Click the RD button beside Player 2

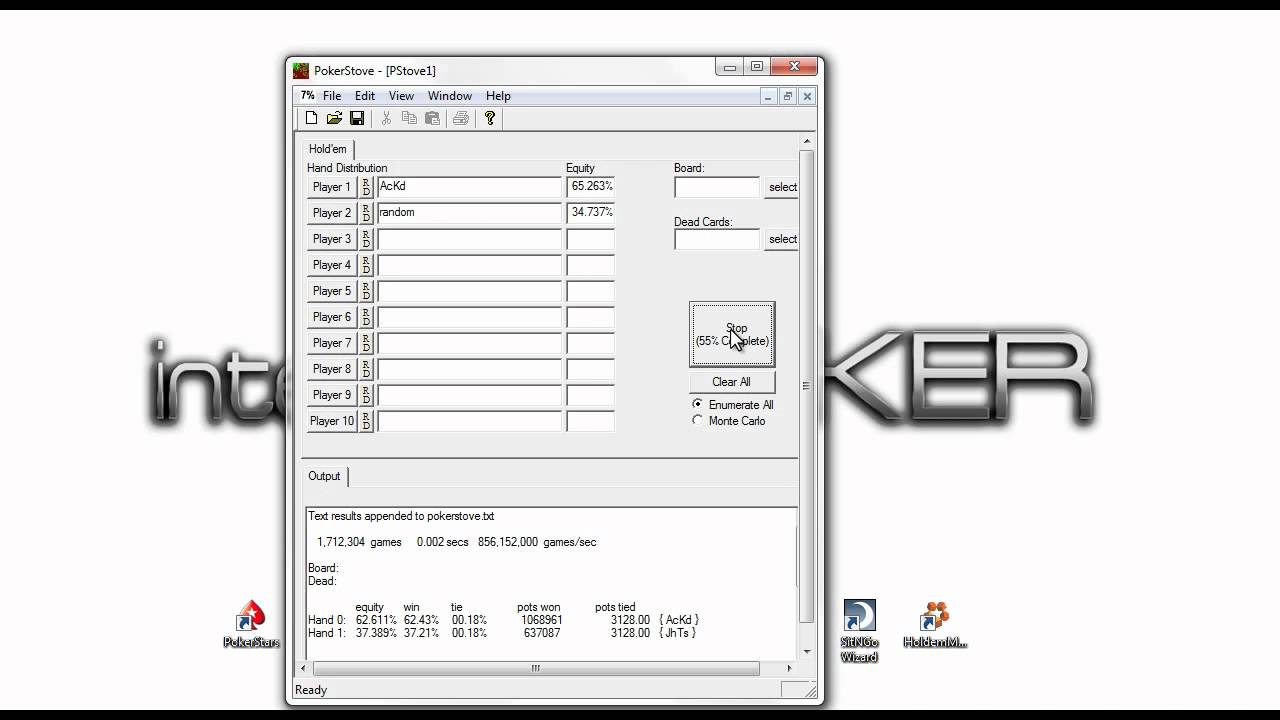(x=366, y=213)
